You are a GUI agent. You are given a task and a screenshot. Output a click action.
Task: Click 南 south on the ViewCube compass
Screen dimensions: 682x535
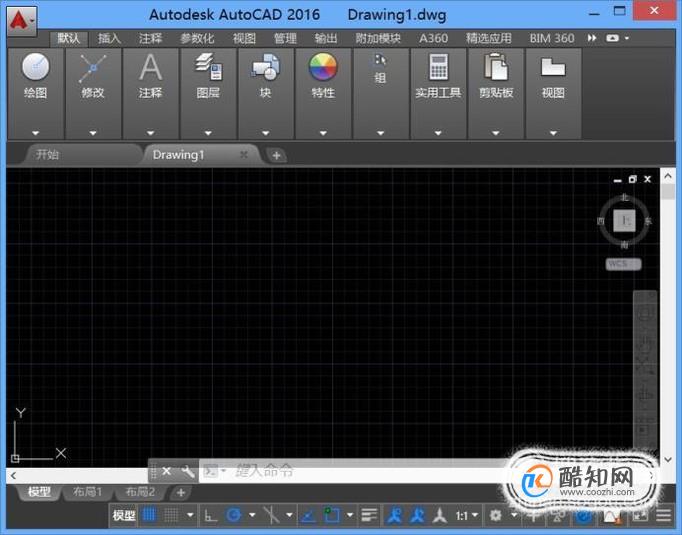tap(625, 245)
